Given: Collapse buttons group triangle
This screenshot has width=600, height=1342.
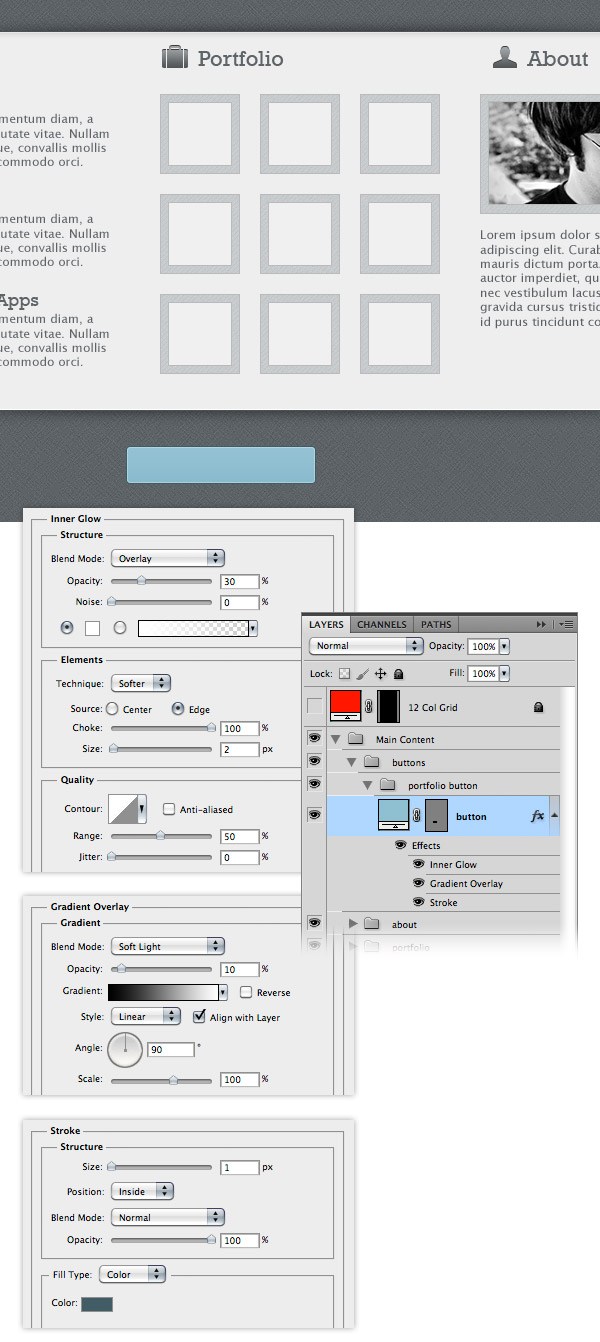Looking at the screenshot, I should pos(351,762).
